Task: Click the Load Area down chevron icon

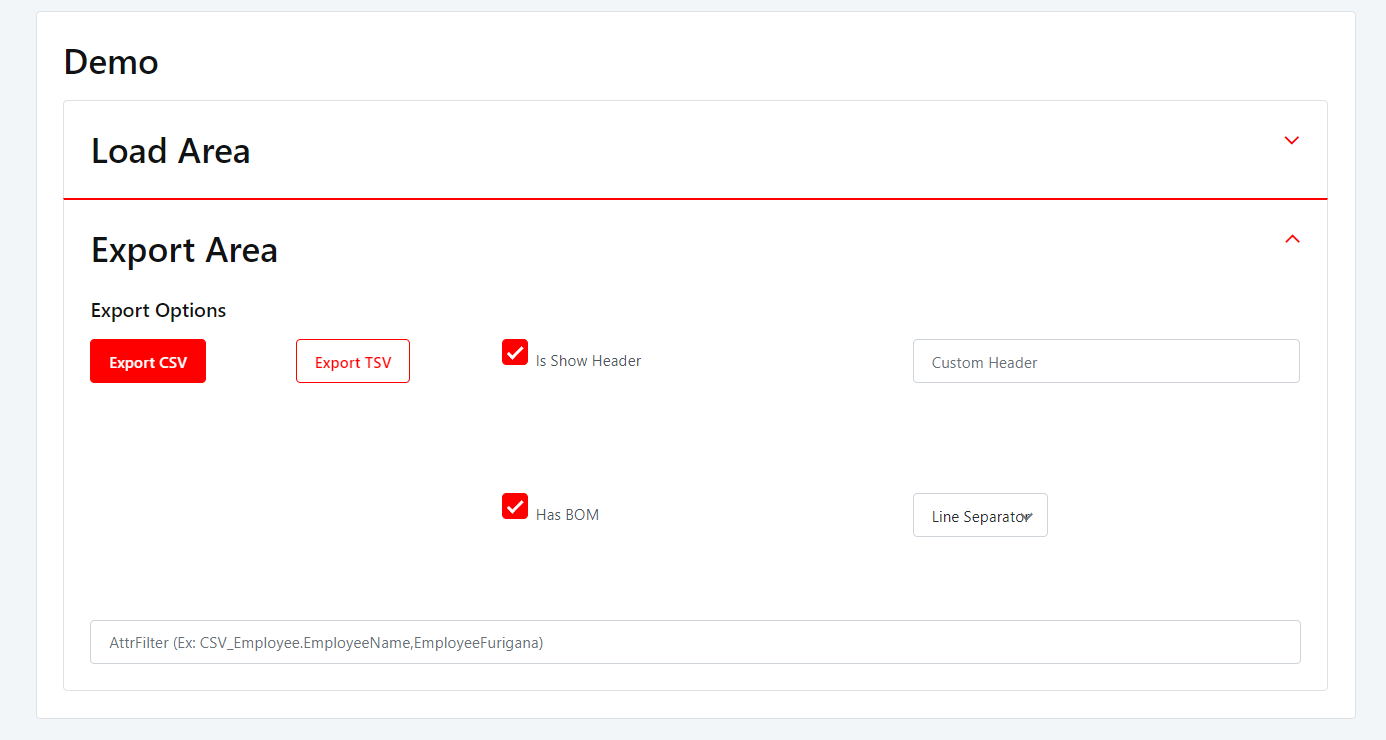Action: 1291,141
